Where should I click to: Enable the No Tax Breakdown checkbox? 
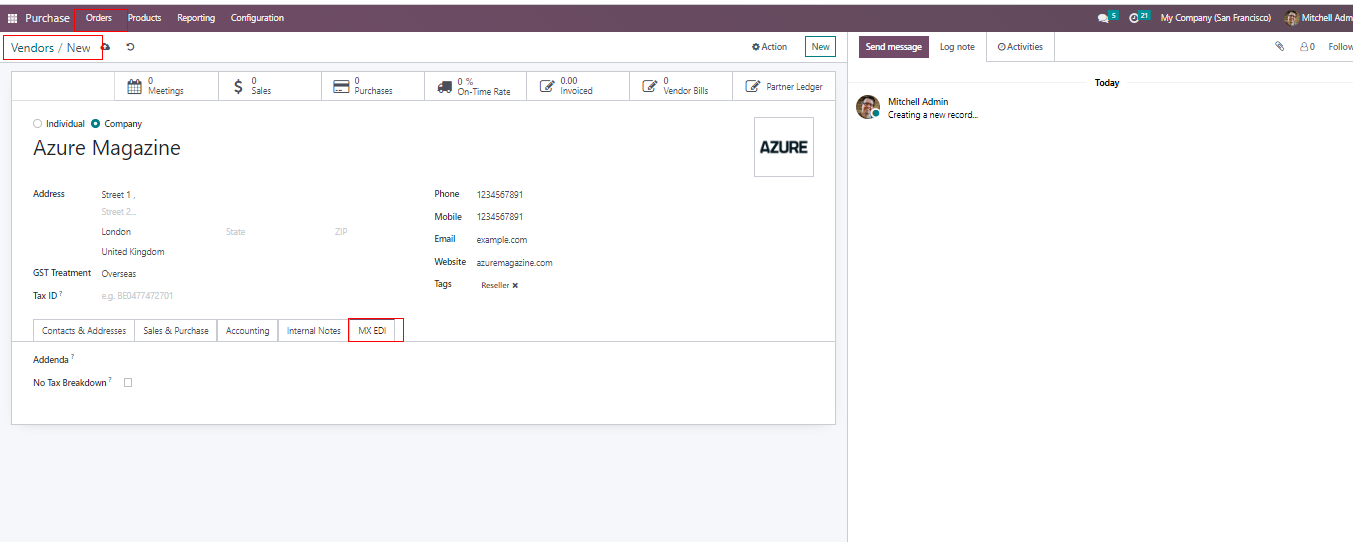click(127, 383)
